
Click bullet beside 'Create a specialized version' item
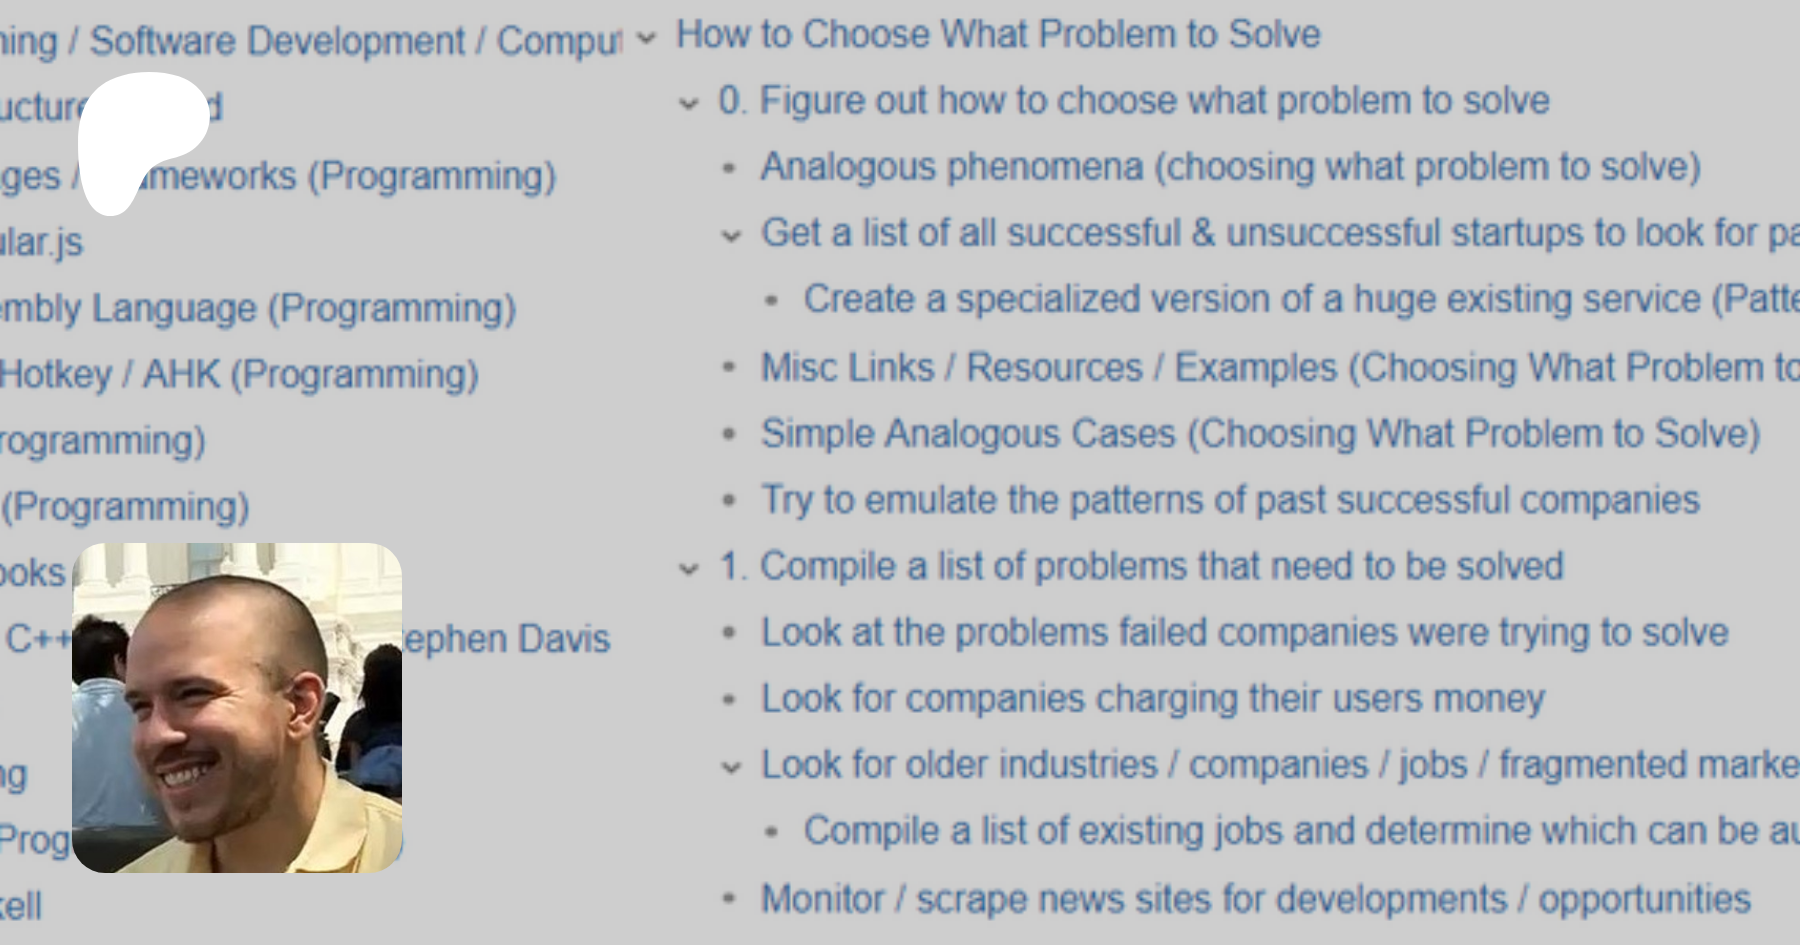pyautogui.click(x=771, y=300)
